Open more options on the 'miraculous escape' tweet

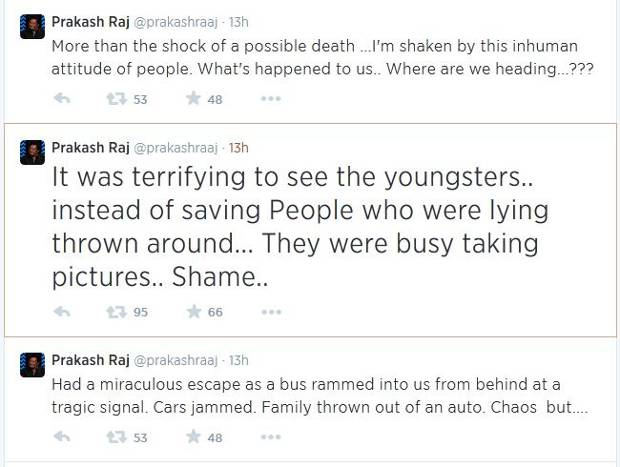pyautogui.click(x=270, y=437)
